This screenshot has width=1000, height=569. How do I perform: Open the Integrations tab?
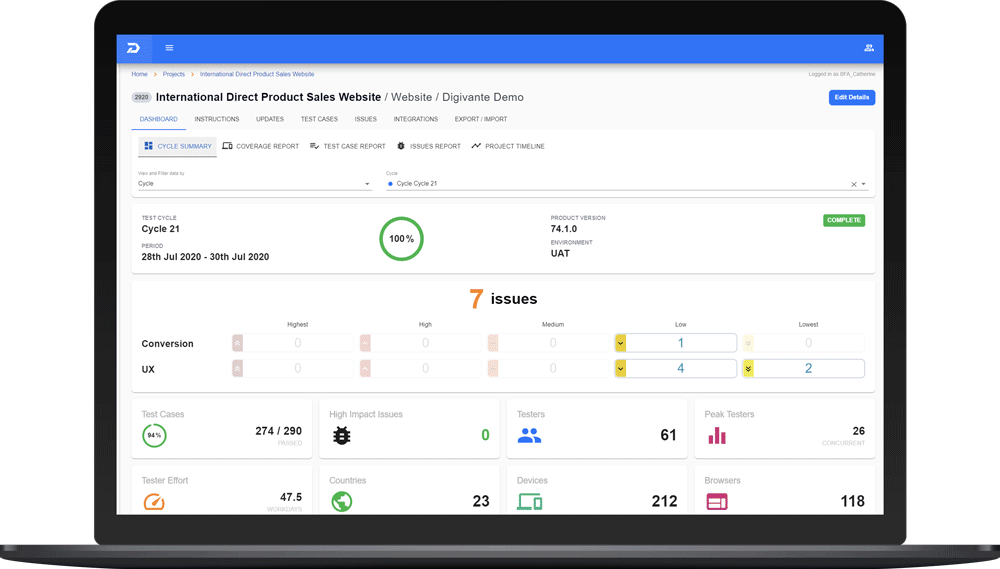click(416, 119)
